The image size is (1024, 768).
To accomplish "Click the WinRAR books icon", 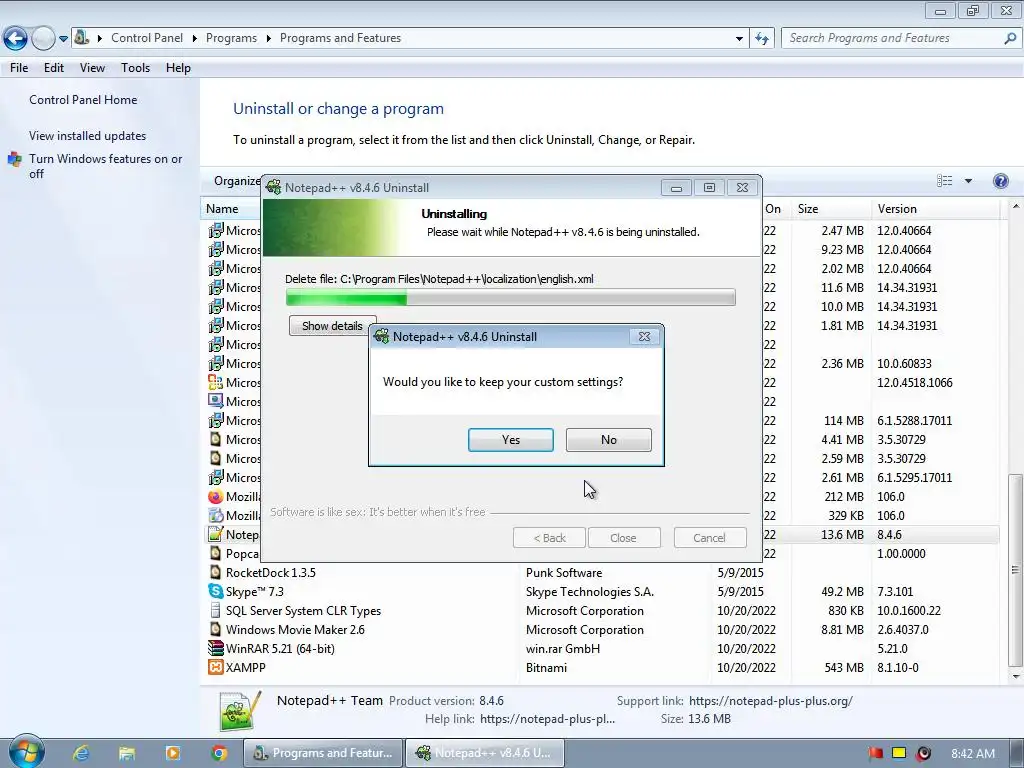I will click(215, 648).
